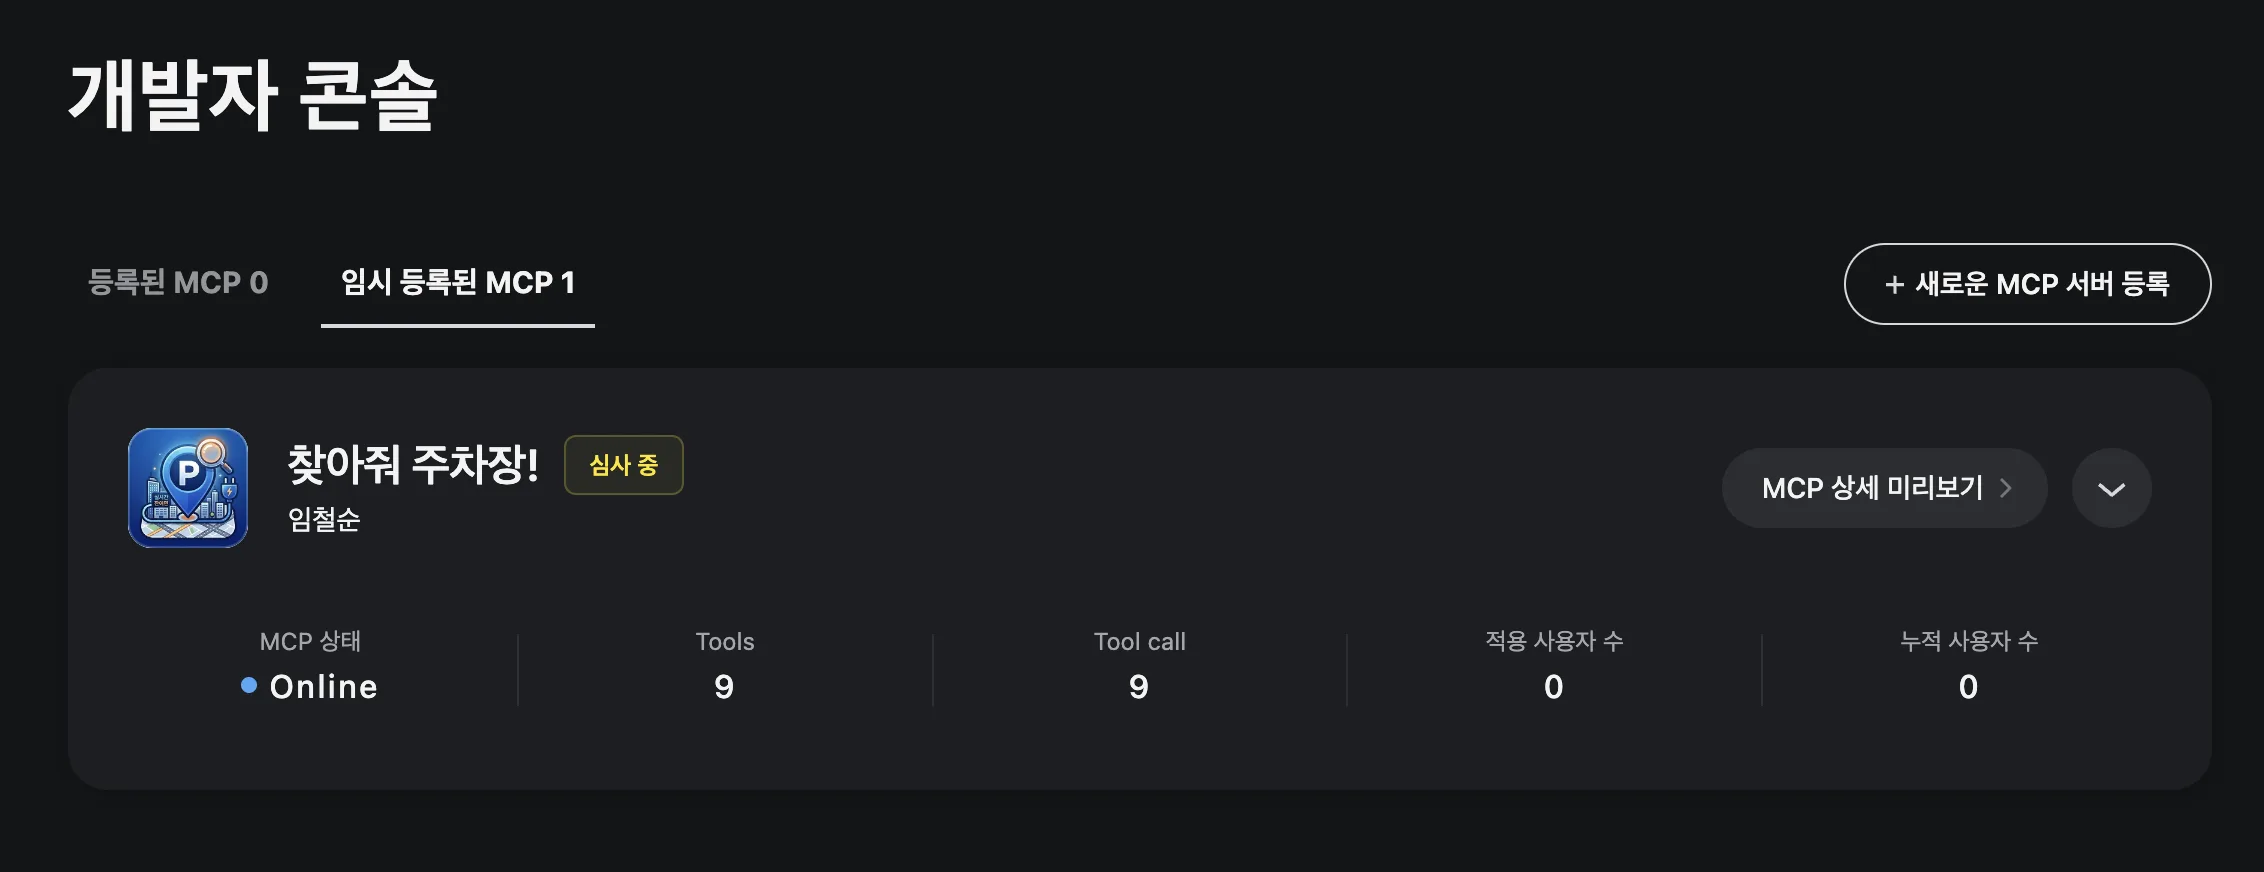
Task: Click the Tools count value
Action: click(x=725, y=687)
